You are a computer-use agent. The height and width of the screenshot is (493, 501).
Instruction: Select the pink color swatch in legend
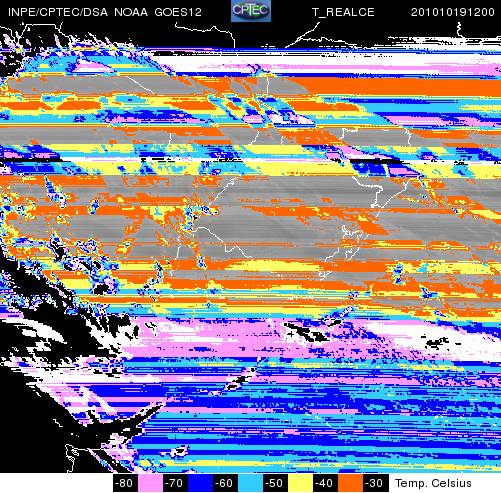[150, 483]
